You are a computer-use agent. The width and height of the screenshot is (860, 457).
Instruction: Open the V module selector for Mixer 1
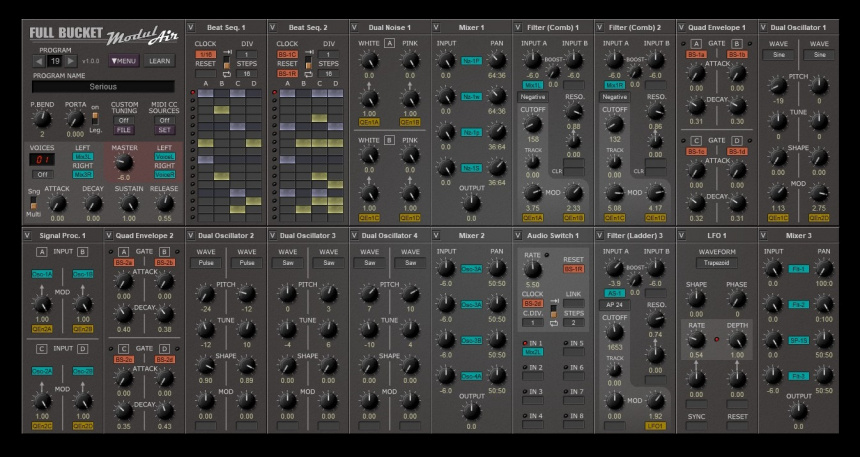(x=436, y=27)
